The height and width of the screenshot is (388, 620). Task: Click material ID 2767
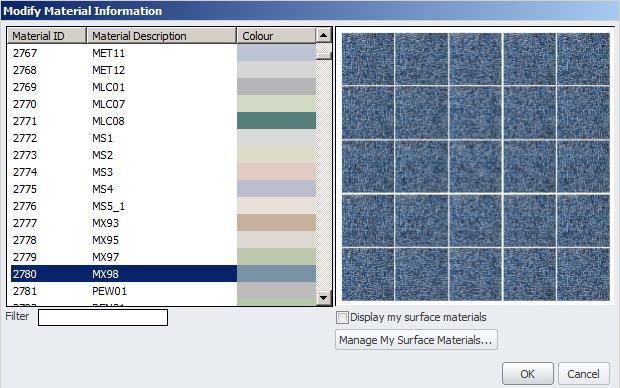[x=25, y=53]
